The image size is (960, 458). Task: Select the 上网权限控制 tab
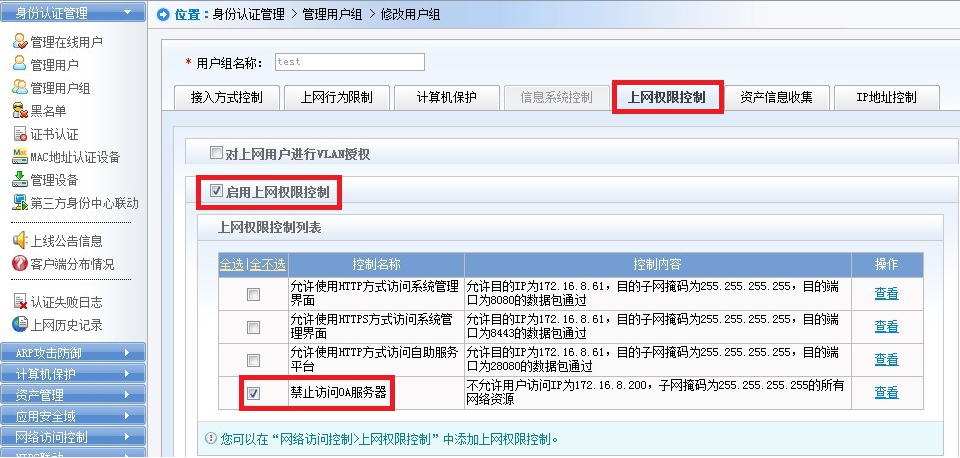(667, 97)
